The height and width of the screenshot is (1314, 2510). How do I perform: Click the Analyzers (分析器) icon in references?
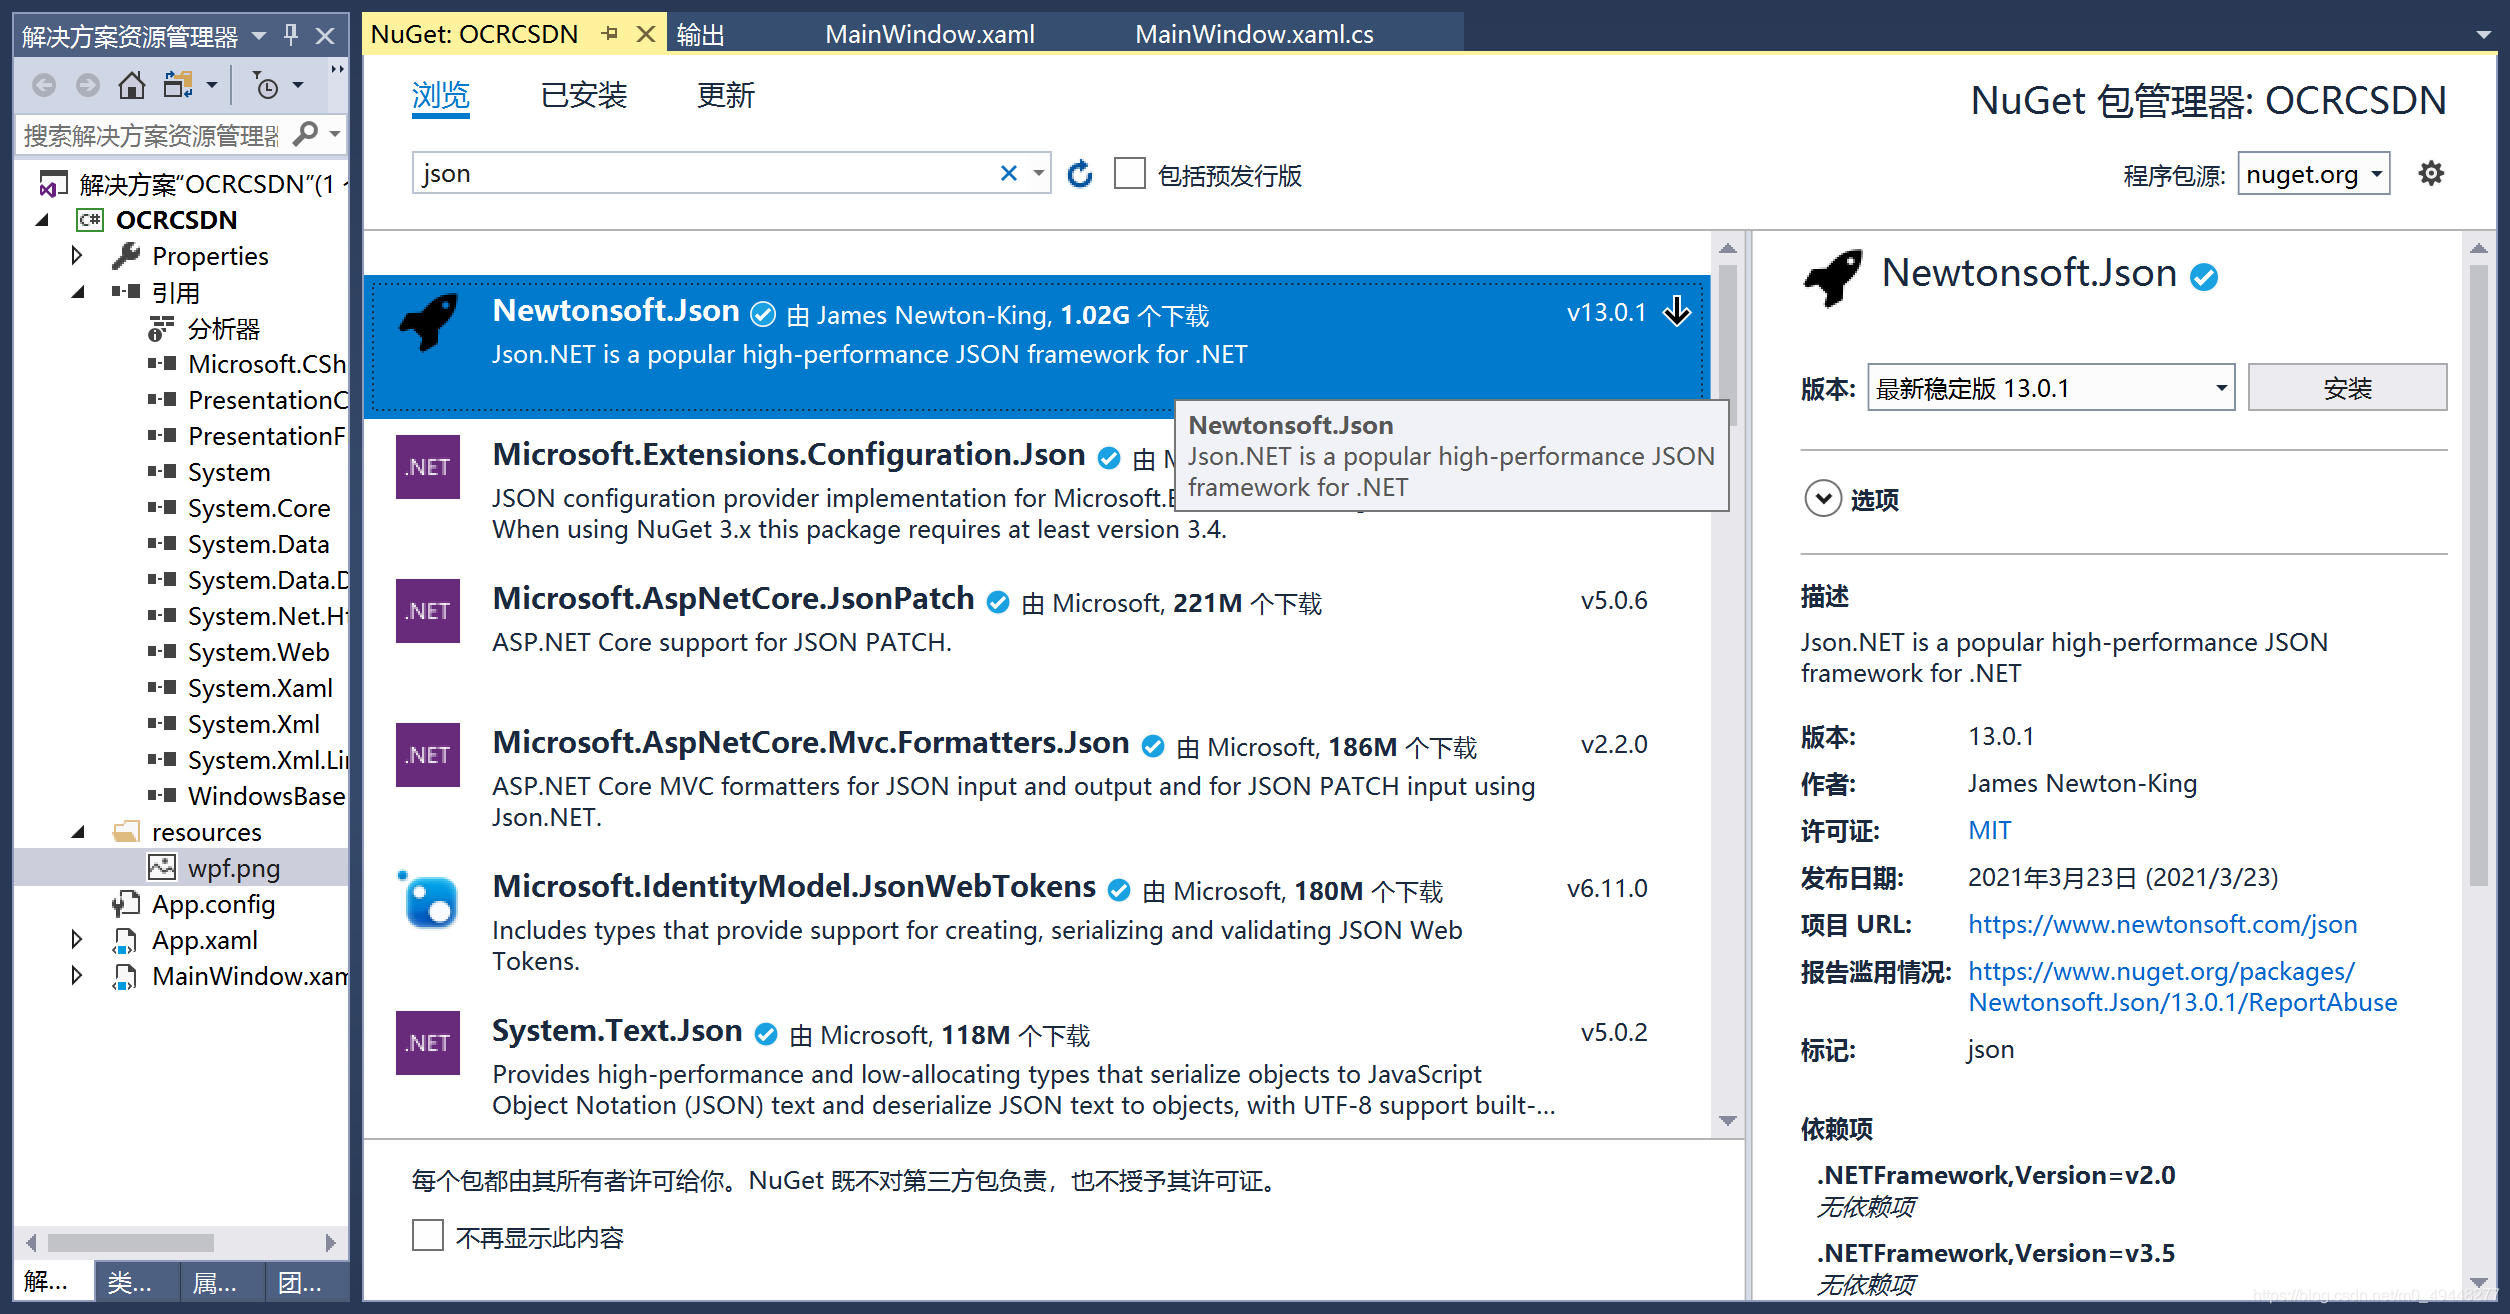tap(161, 328)
